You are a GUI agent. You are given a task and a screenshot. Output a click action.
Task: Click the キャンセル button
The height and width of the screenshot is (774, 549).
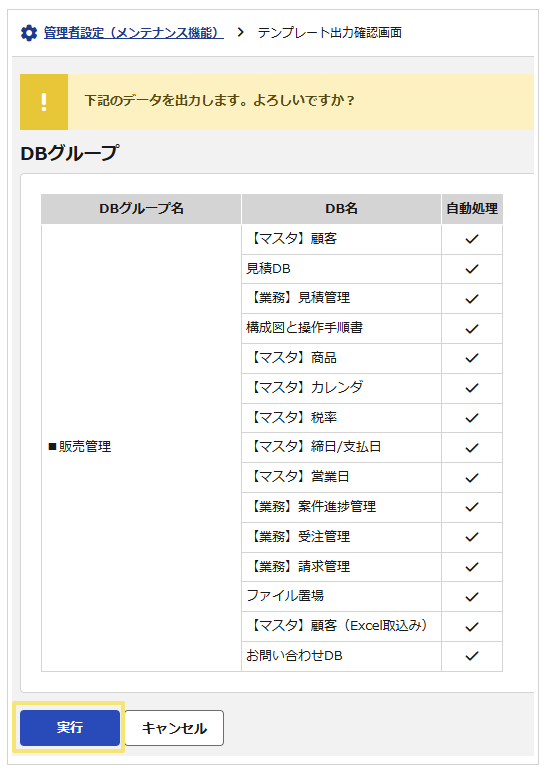pos(174,728)
